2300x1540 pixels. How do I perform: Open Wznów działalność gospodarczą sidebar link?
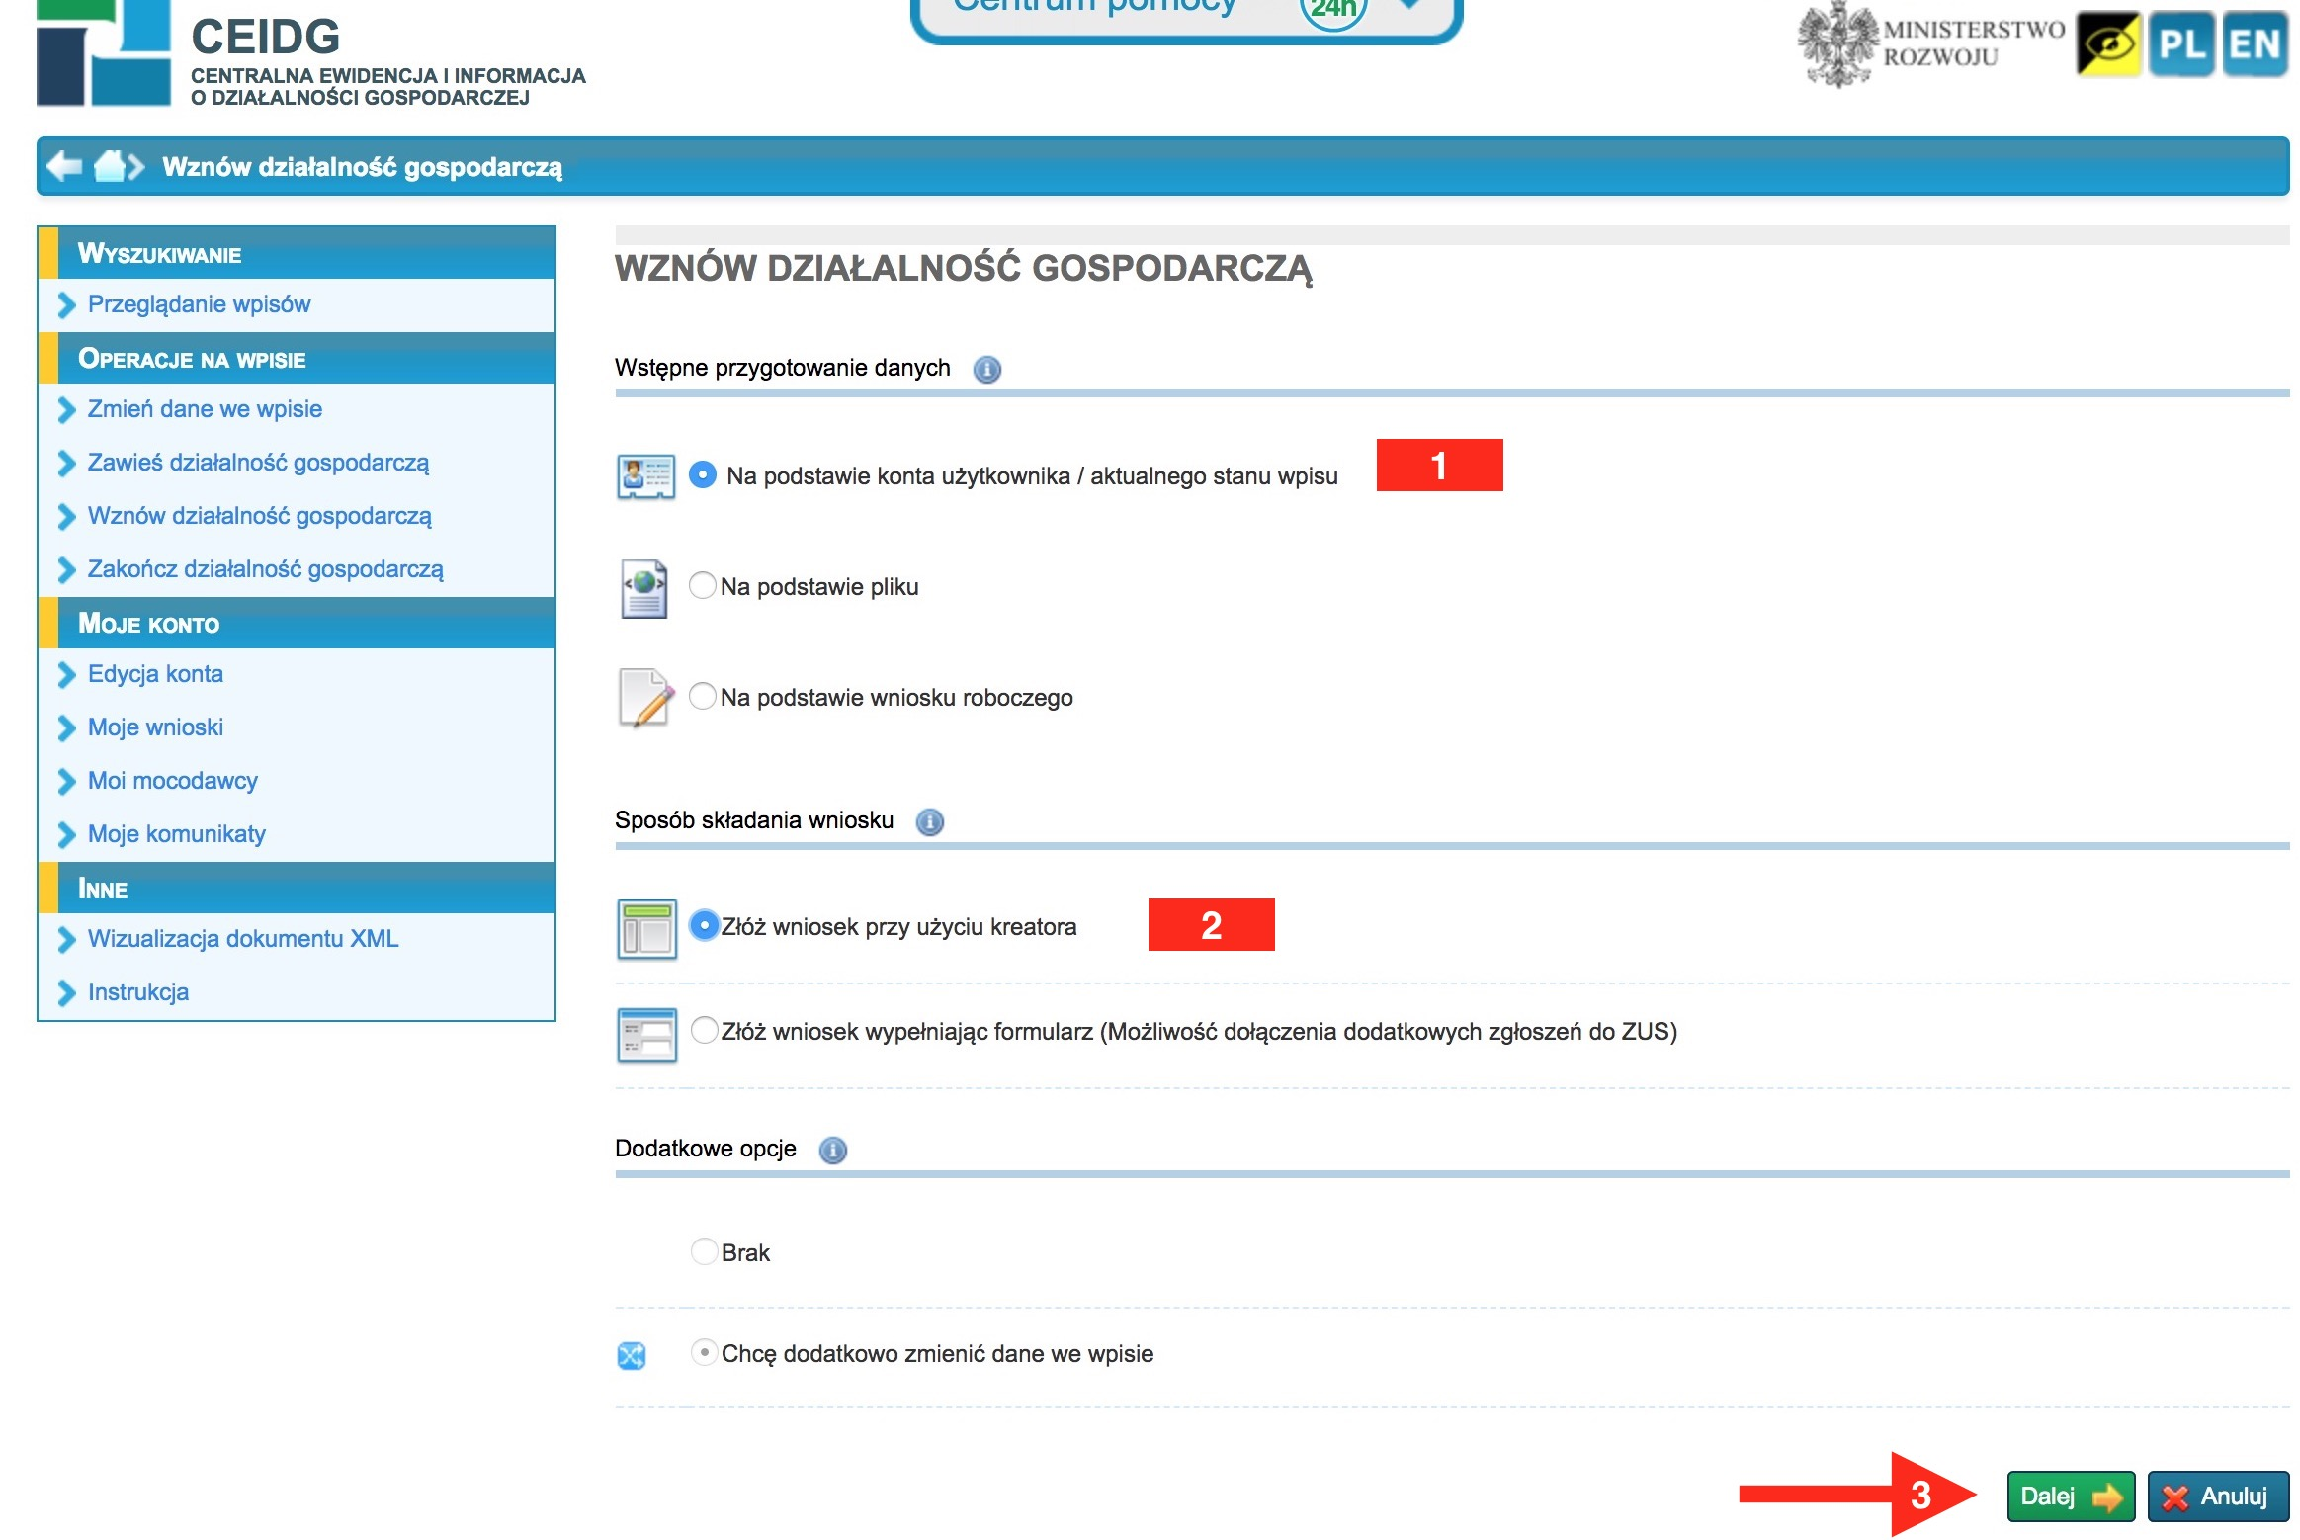260,516
